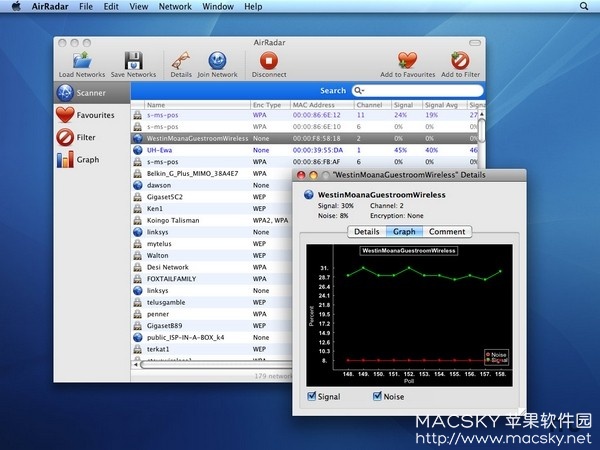Select the terkat1 network row
Image resolution: width=600 pixels, height=450 pixels.
pyautogui.click(x=211, y=349)
